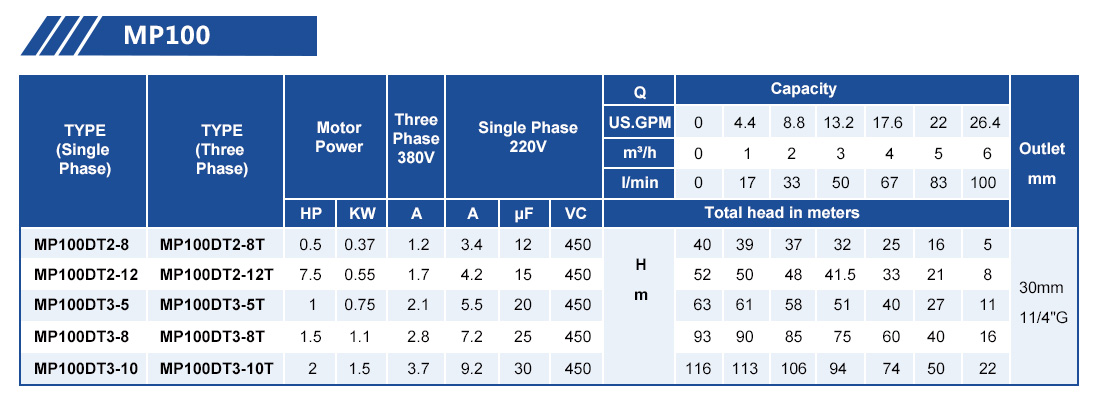
Task: Click the Three Phase 380V header
Action: (416, 137)
